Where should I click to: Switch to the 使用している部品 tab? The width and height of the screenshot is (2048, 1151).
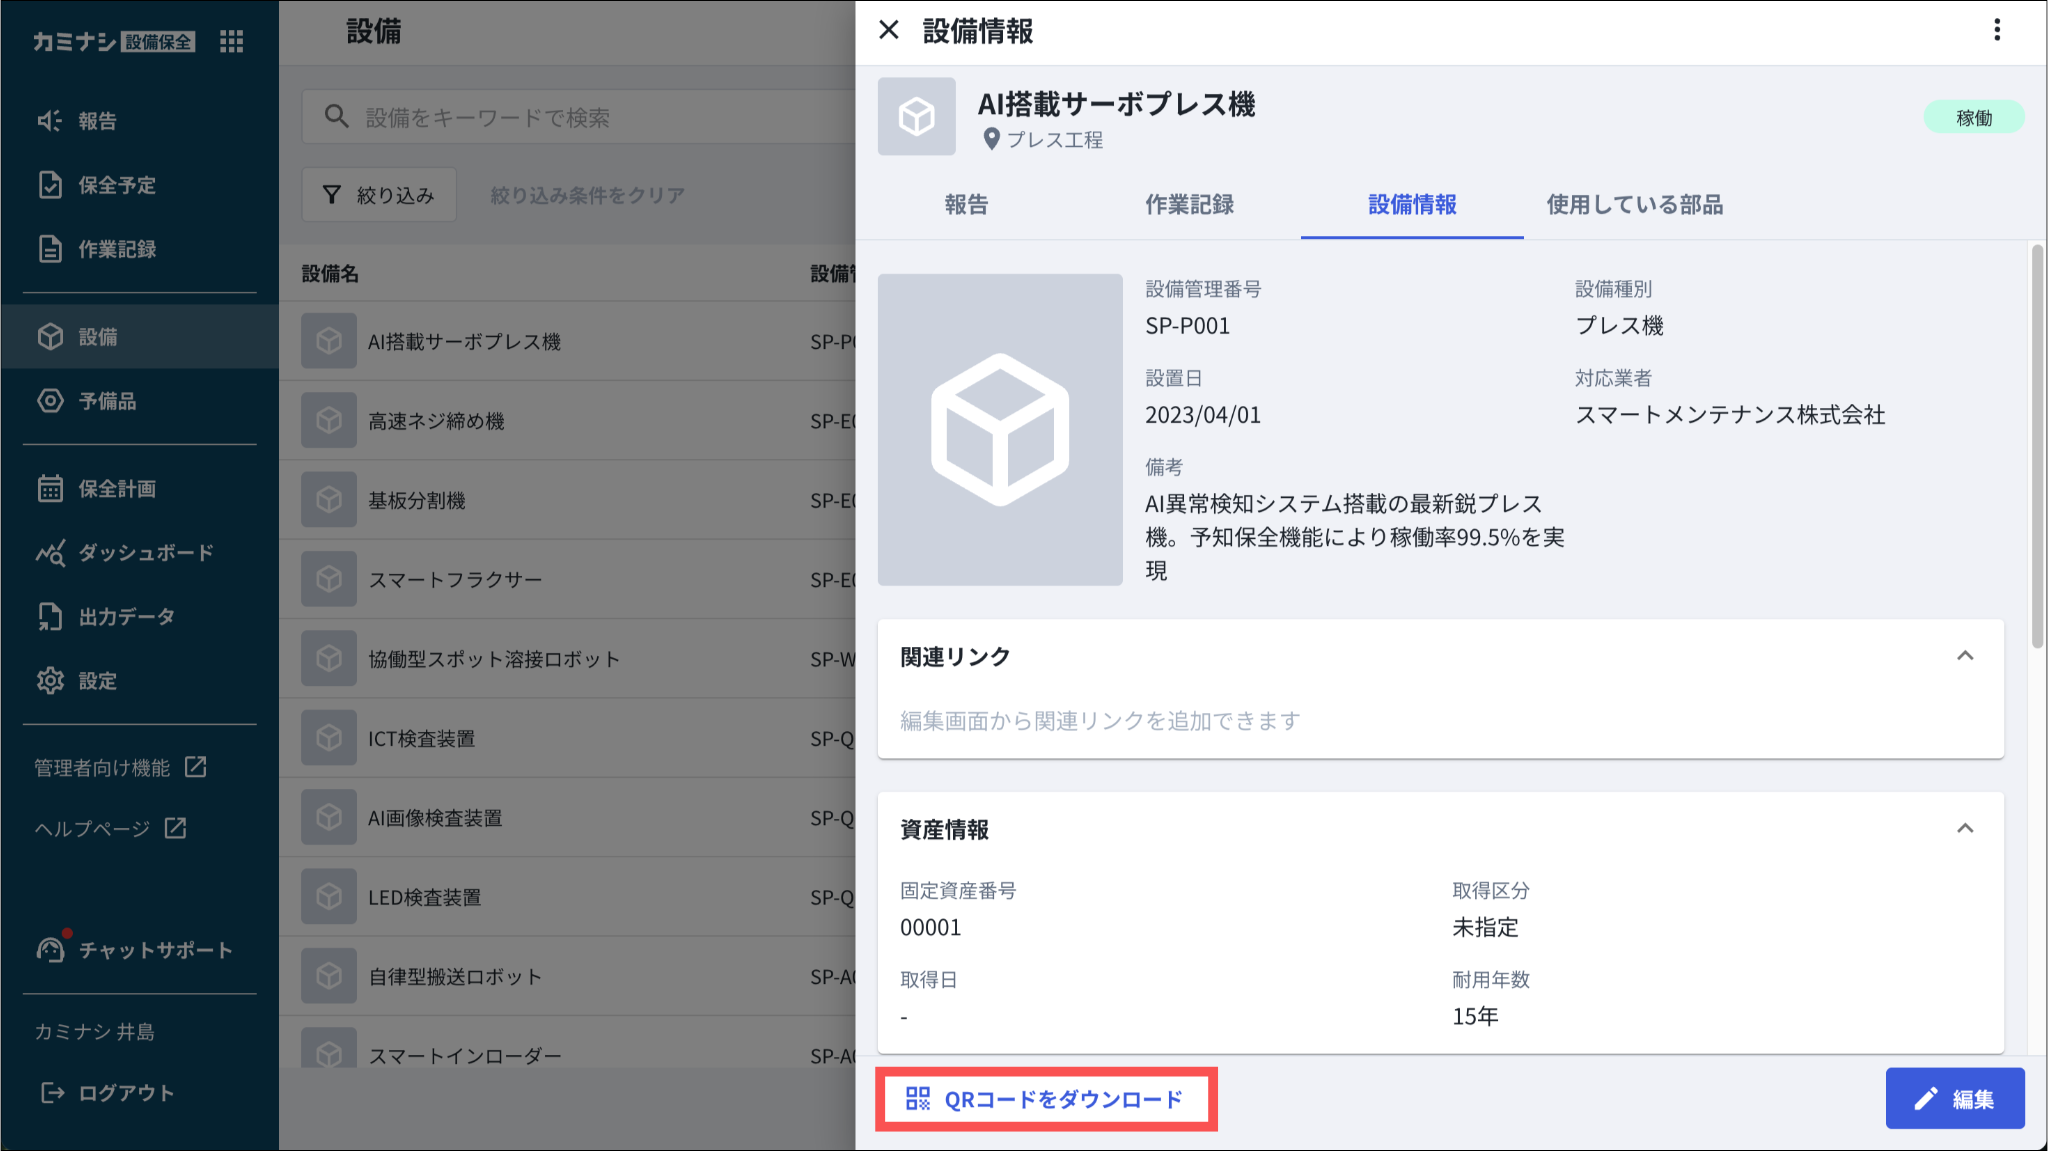(1634, 205)
